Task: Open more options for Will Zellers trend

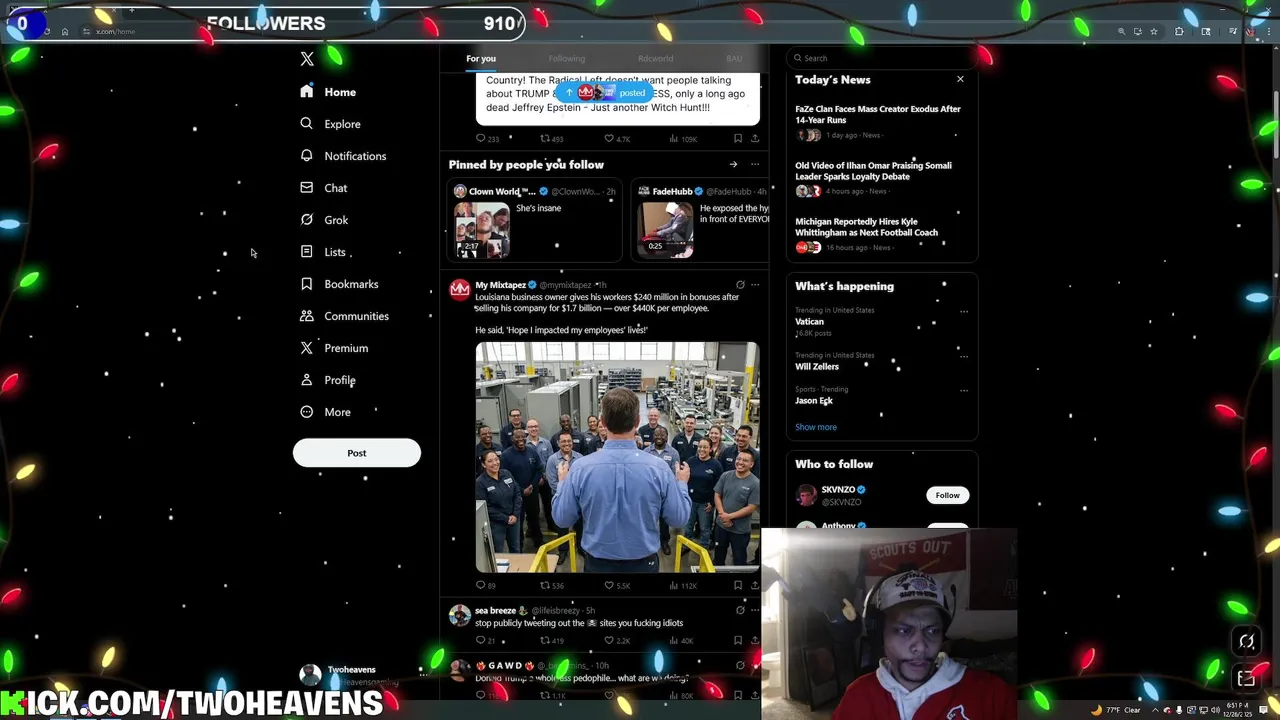Action: [x=964, y=356]
